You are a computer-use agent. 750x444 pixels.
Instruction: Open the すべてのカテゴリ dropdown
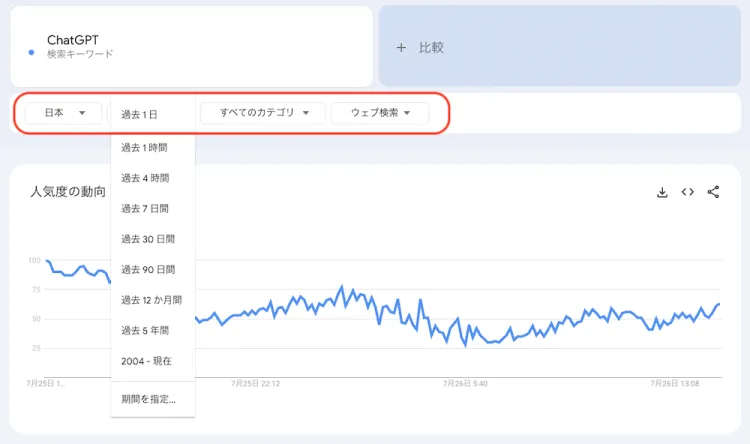263,113
